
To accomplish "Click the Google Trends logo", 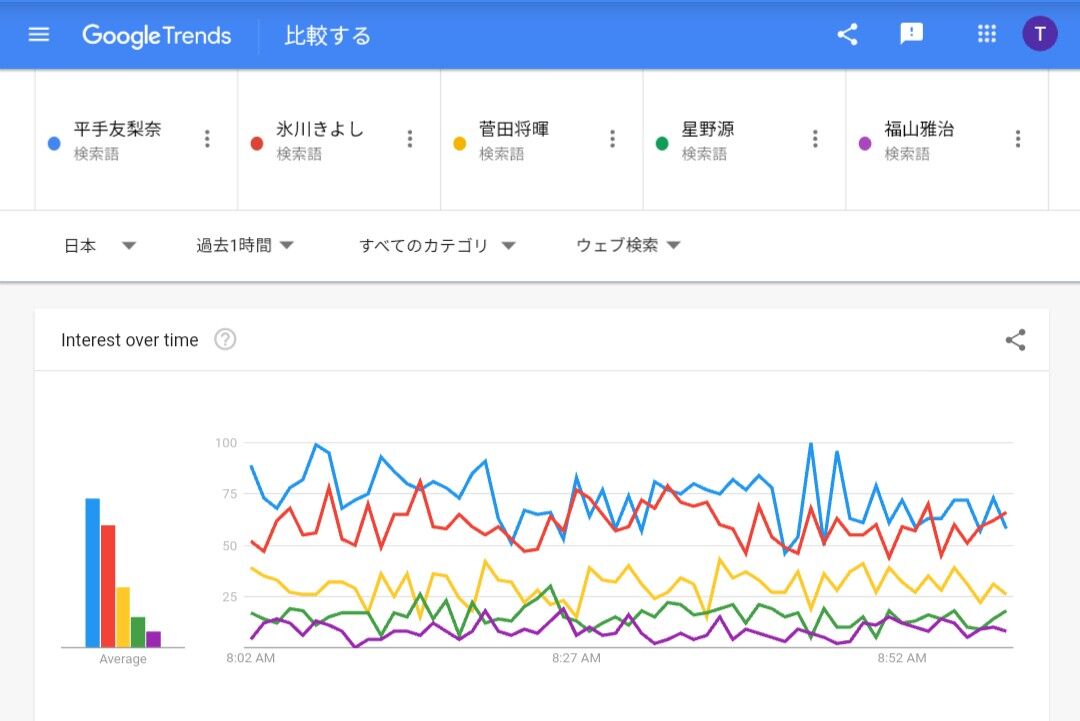I will pos(157,36).
